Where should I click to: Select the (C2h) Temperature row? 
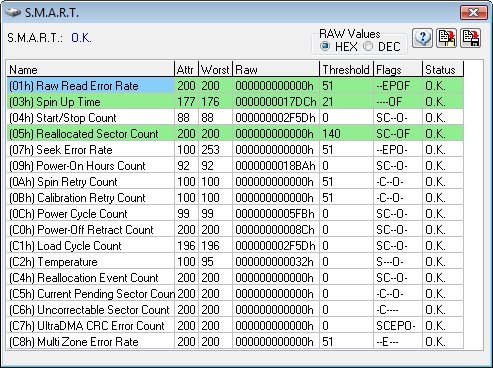(x=235, y=262)
